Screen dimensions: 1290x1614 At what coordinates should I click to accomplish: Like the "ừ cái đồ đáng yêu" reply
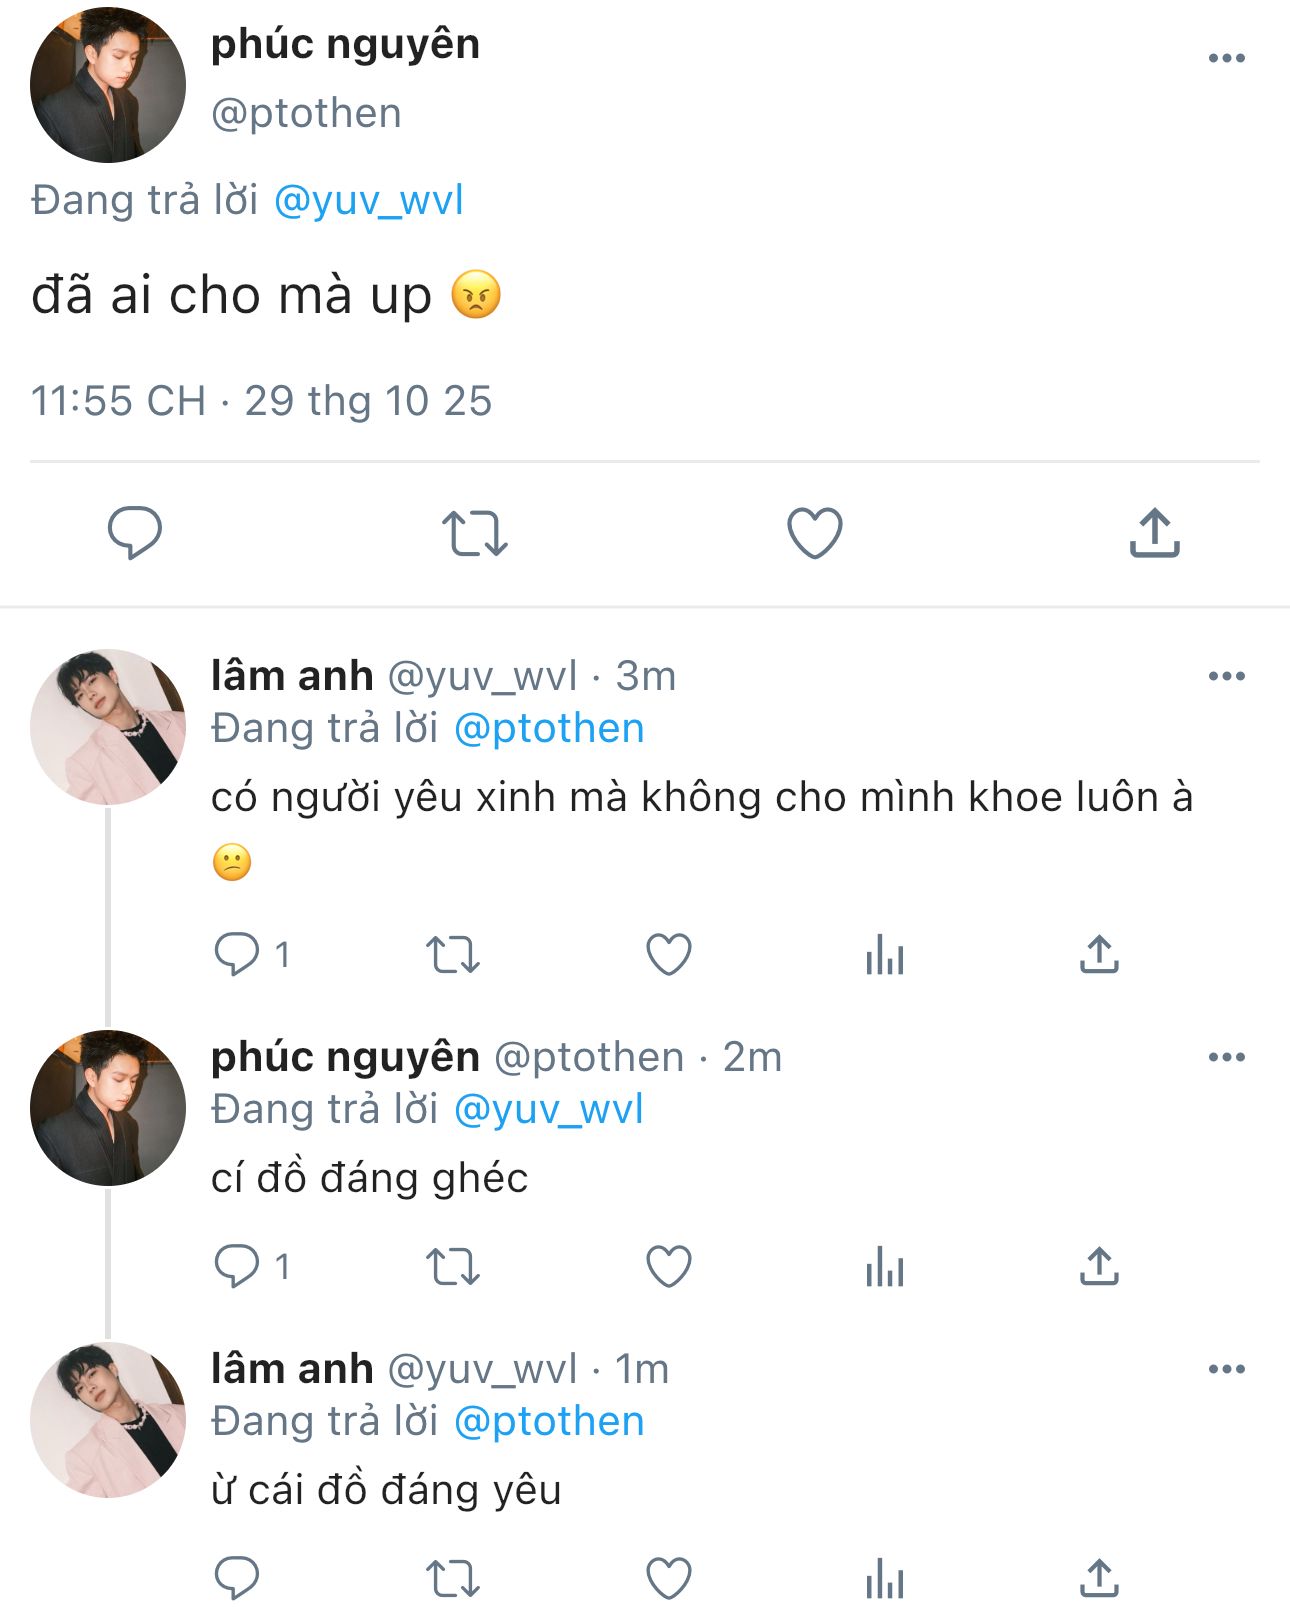(669, 1579)
